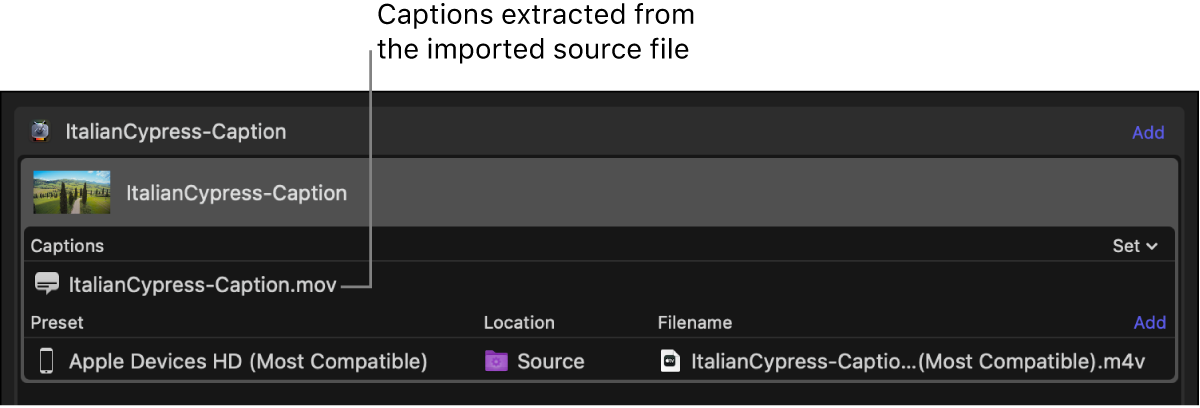
Task: Click the Apple device preset icon
Action: coord(46,361)
